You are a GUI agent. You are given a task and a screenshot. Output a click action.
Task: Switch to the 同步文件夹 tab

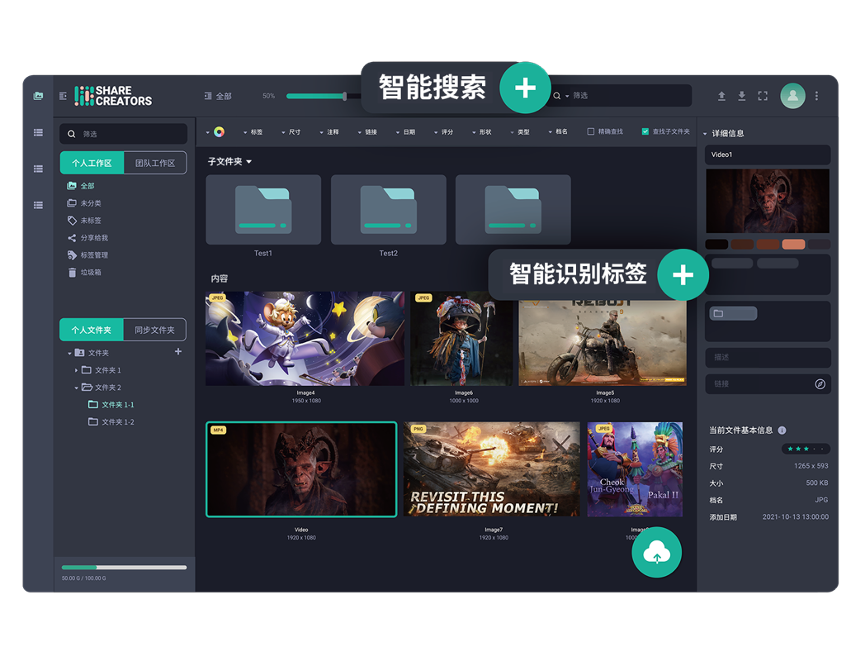point(152,329)
